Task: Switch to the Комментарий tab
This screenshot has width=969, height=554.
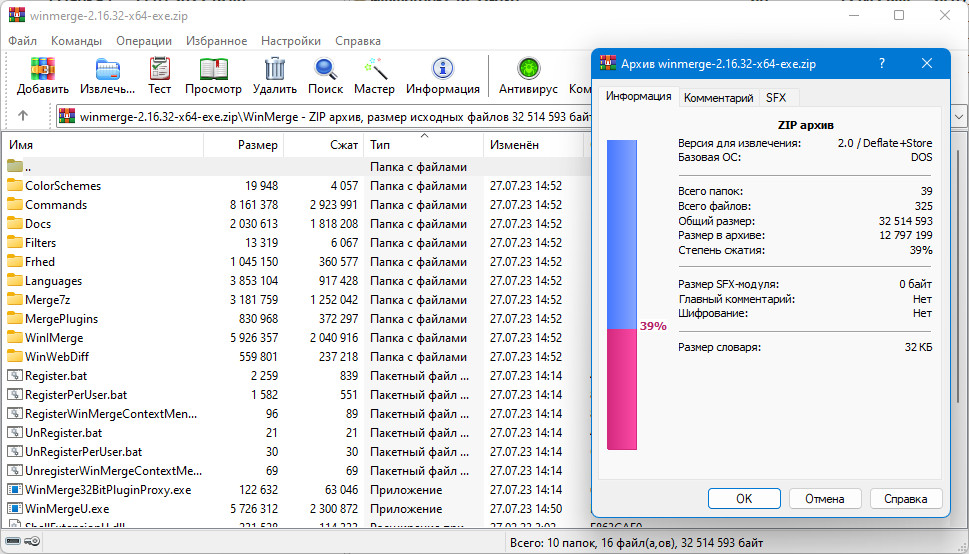Action: [x=719, y=98]
